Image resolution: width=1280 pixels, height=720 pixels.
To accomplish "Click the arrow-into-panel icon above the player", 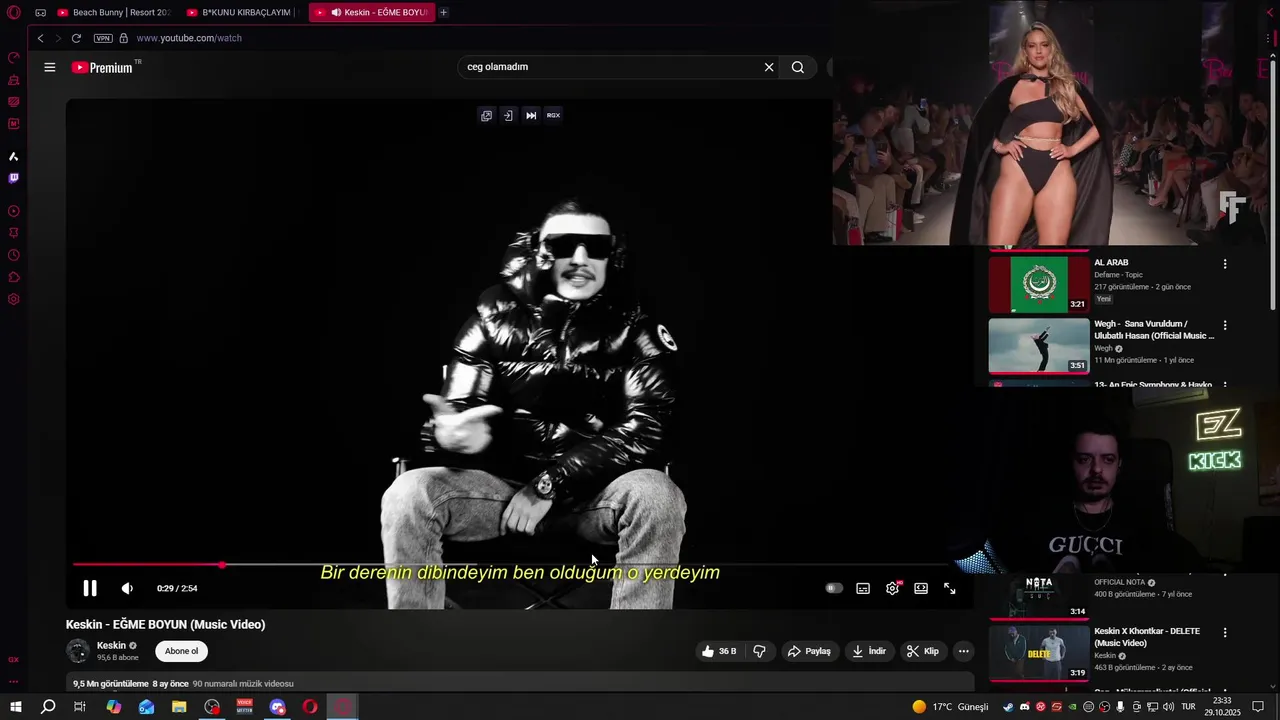I will click(508, 115).
